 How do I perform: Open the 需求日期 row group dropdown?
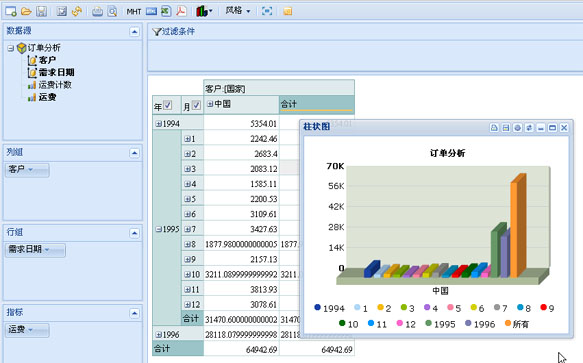[x=35, y=250]
